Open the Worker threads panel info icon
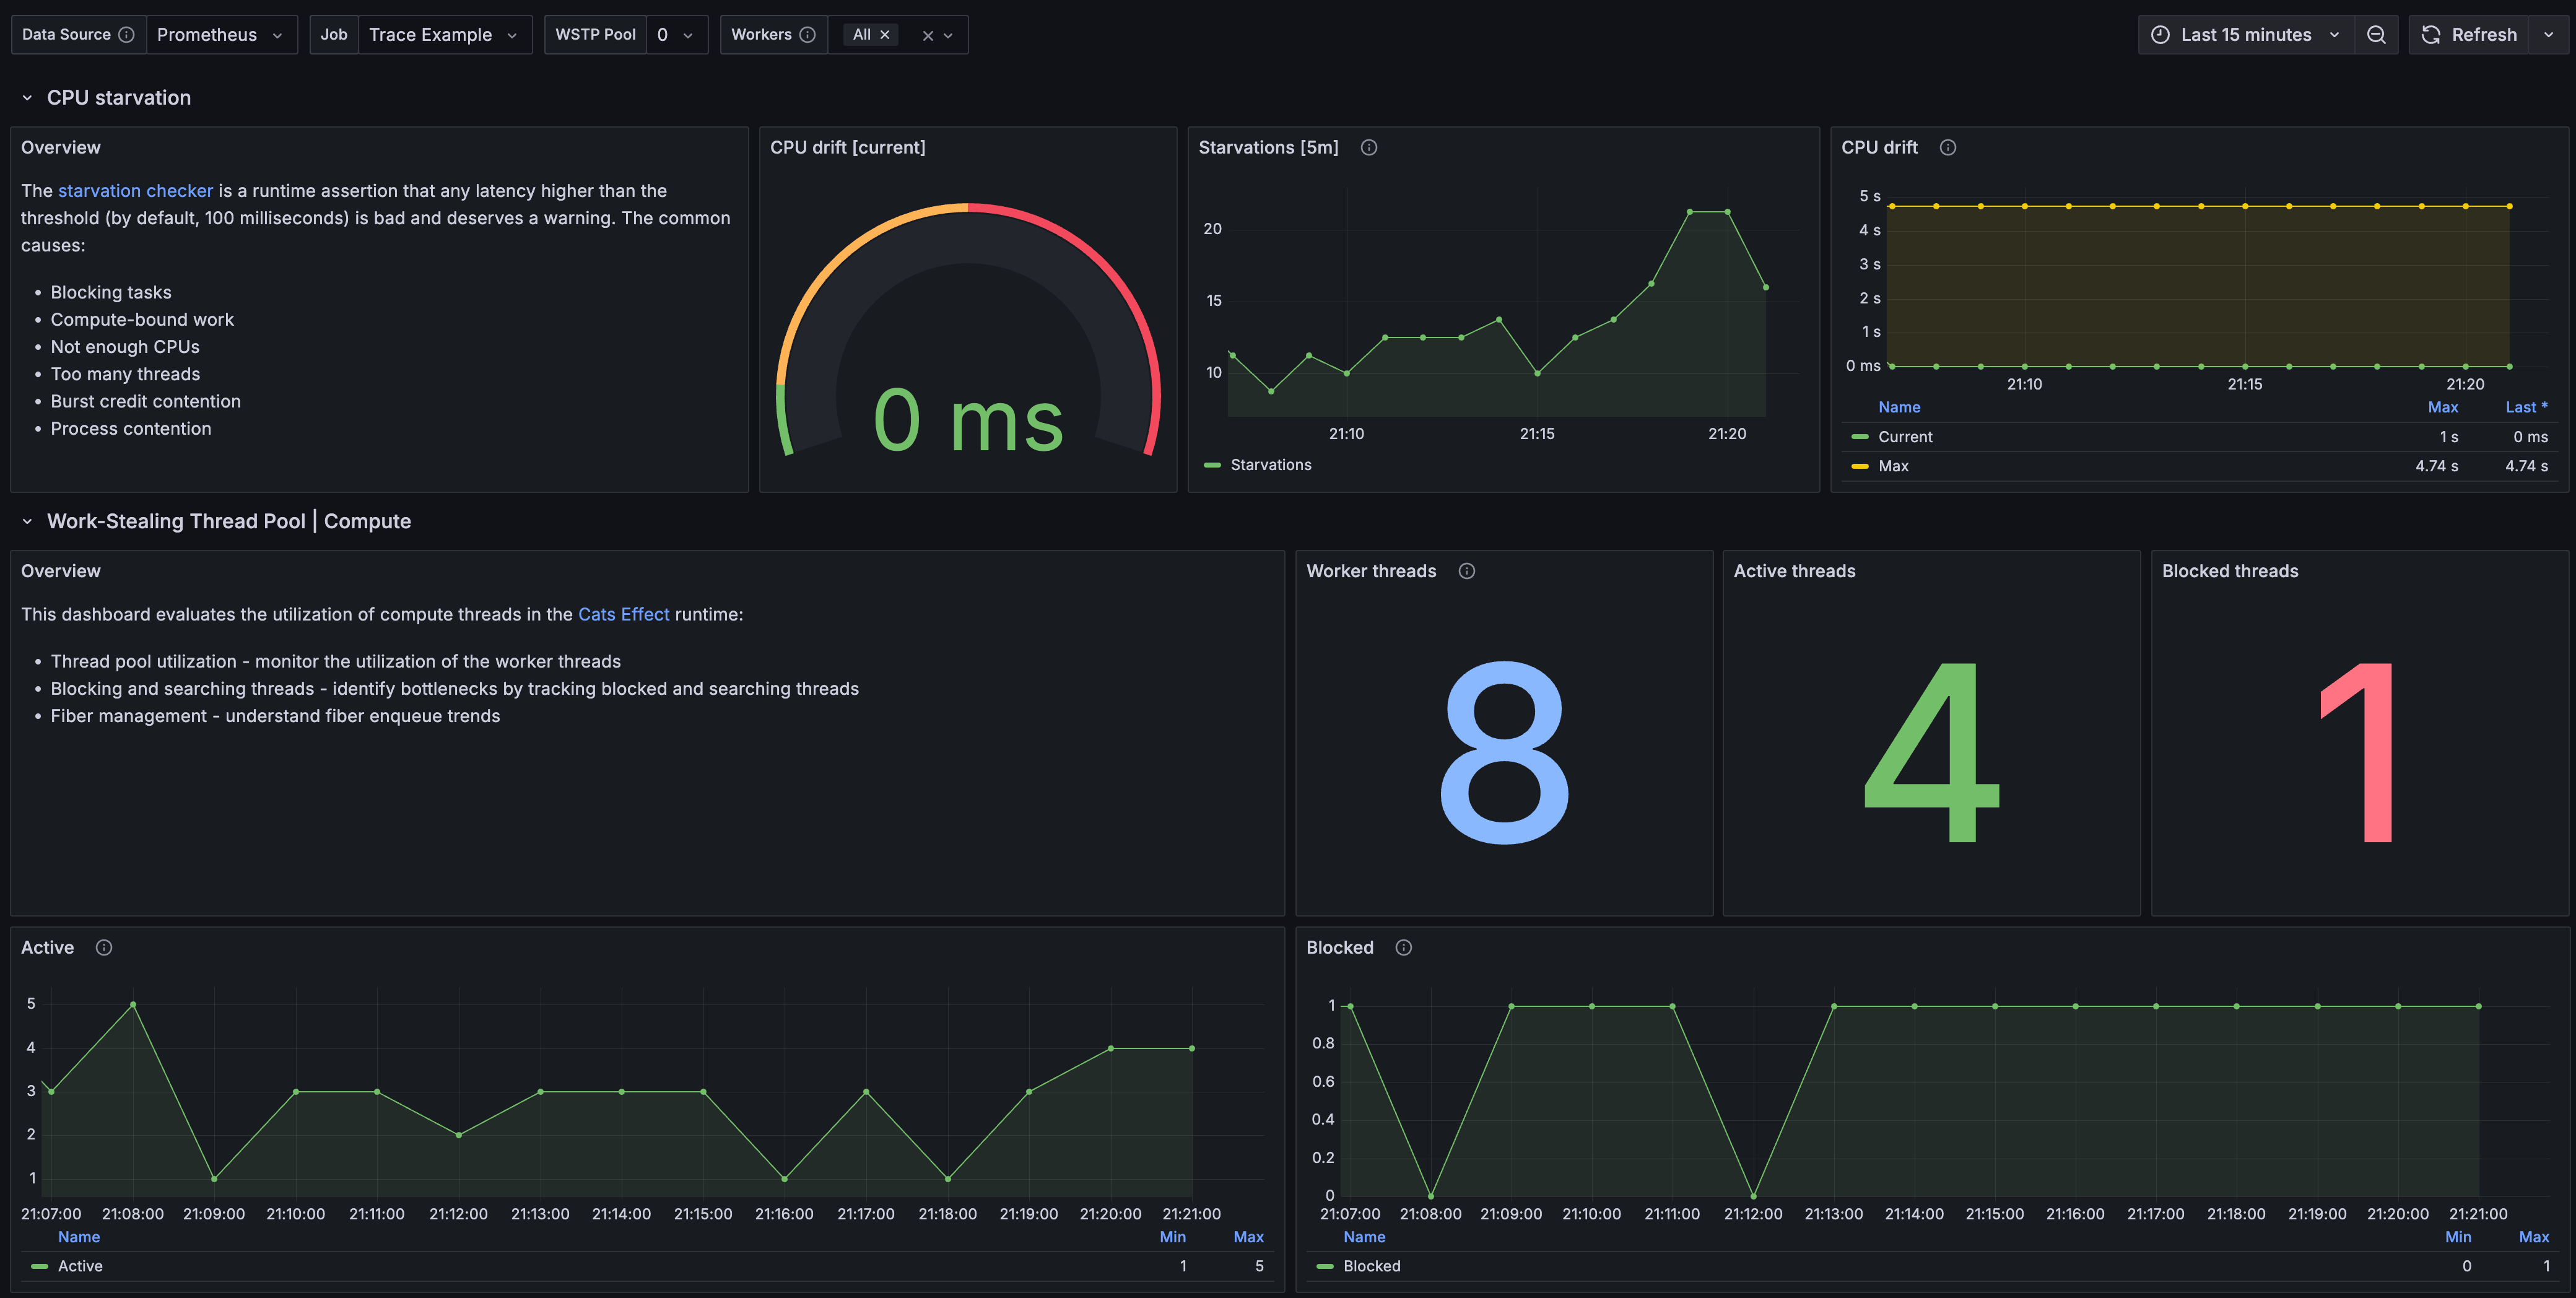The height and width of the screenshot is (1298, 2576). coord(1467,571)
